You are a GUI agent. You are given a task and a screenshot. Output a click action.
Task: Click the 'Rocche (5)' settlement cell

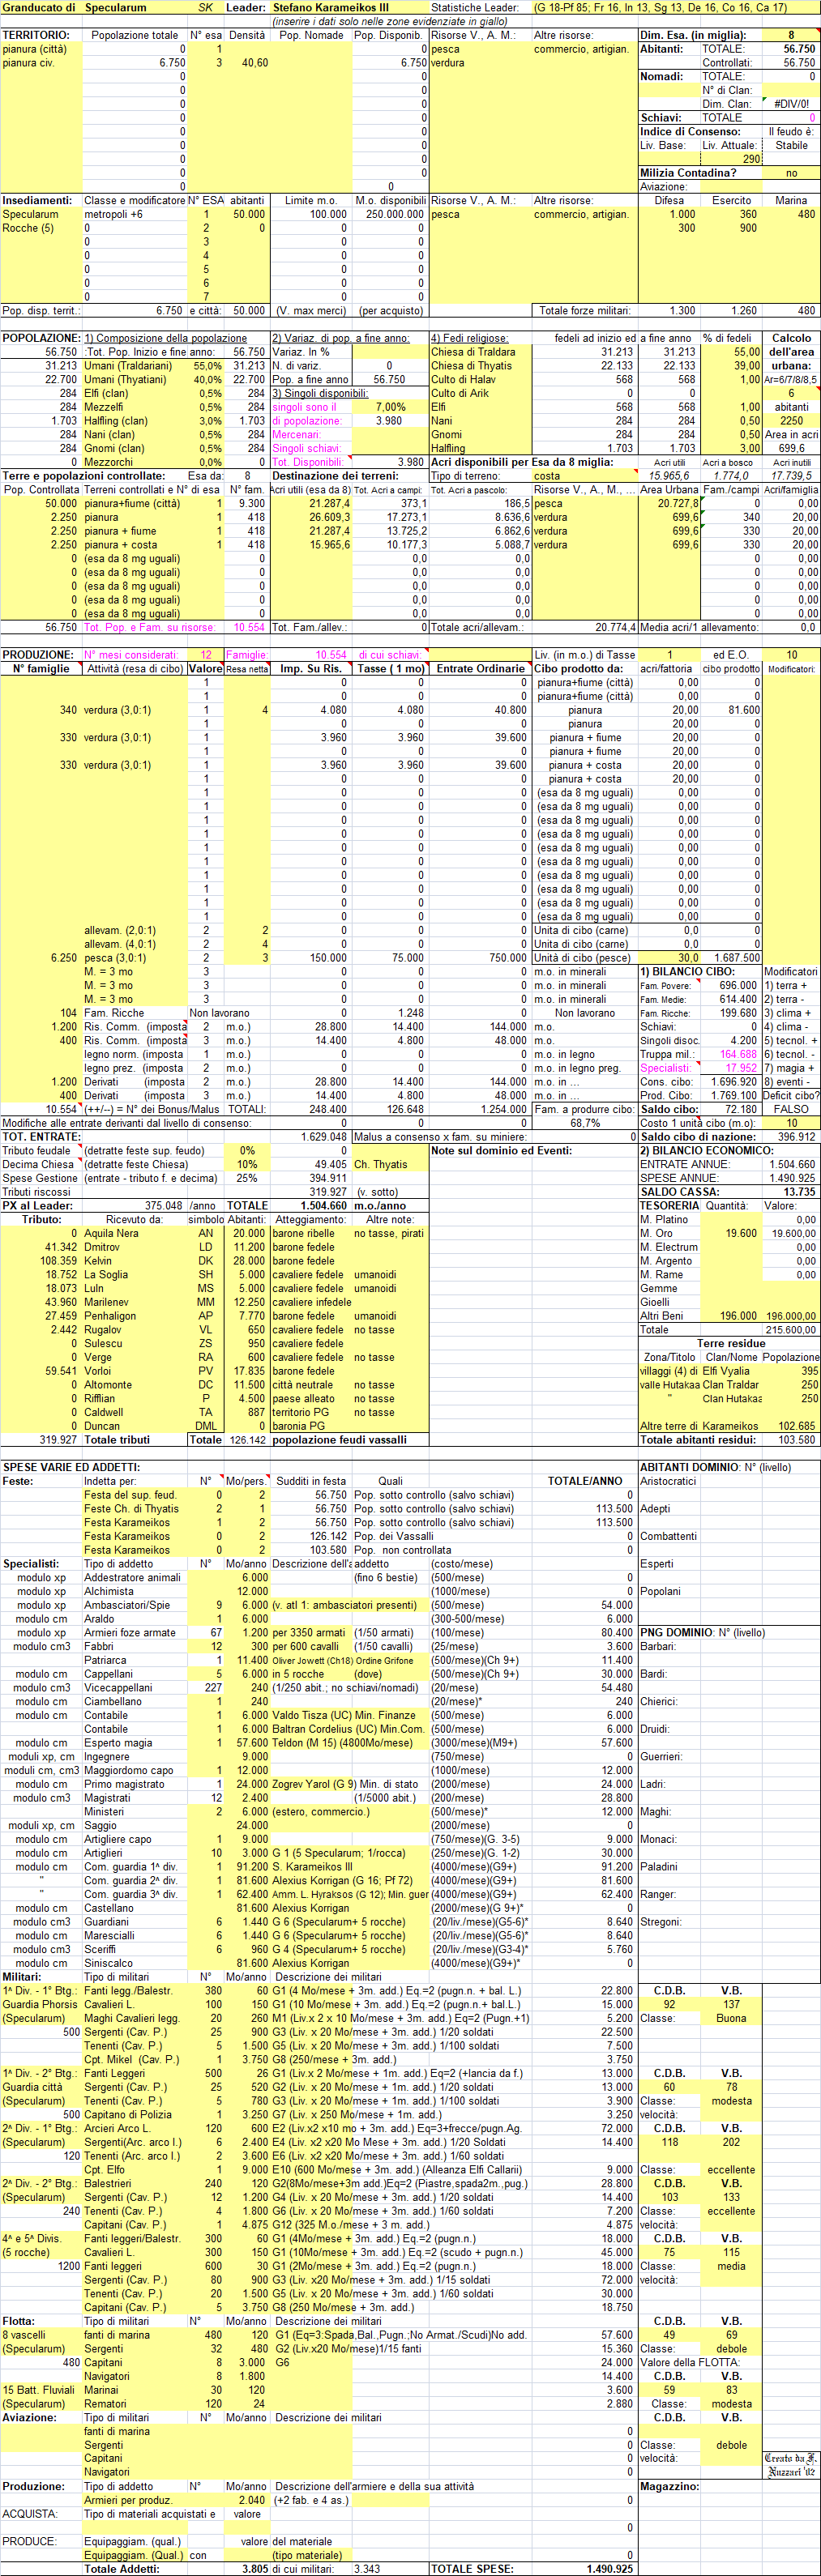(x=28, y=228)
